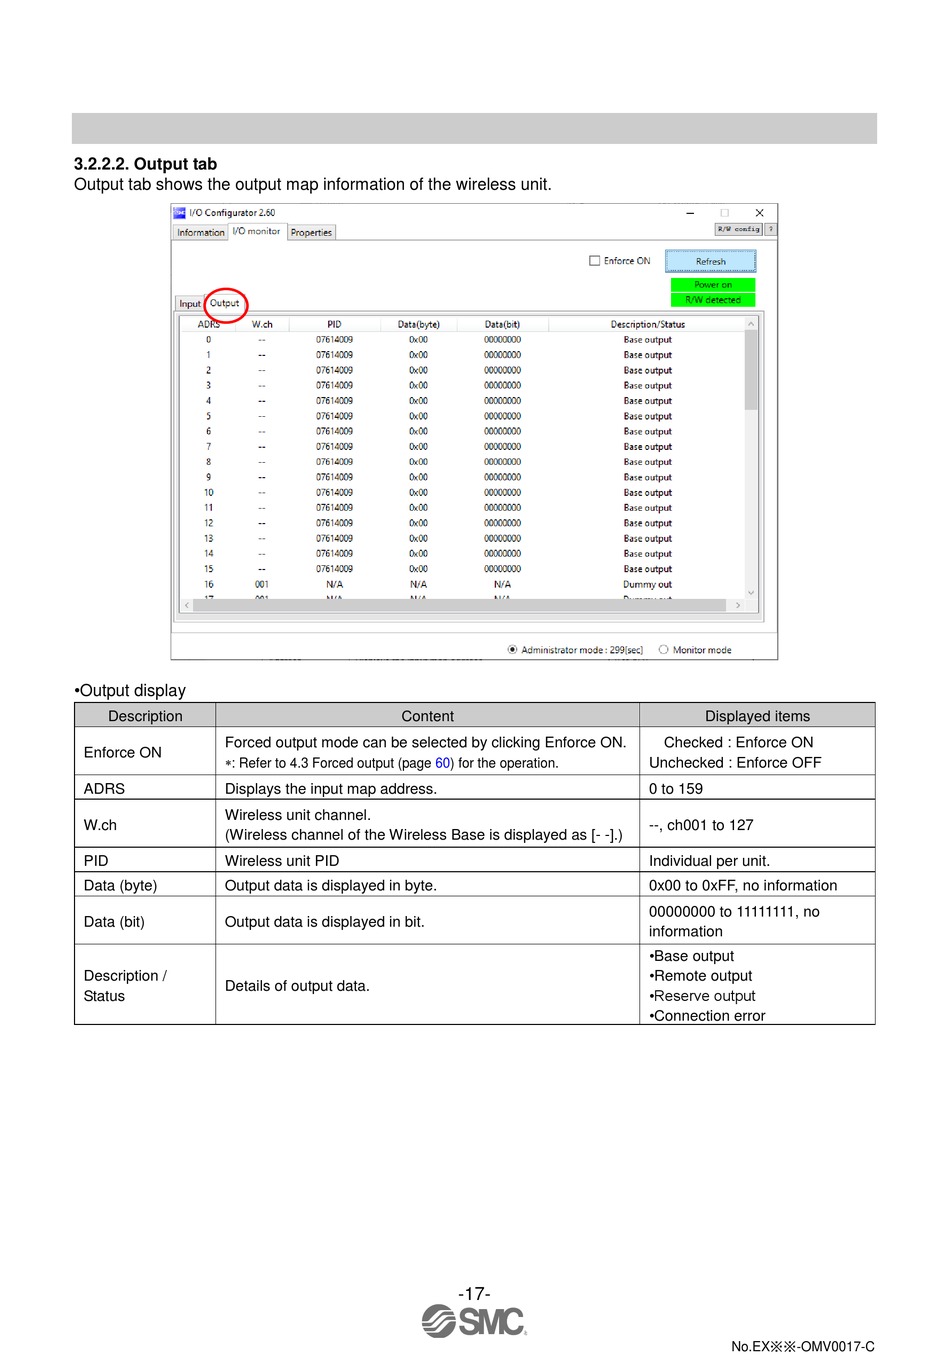Click the Data(byte) column header
This screenshot has height=1360, width=950.
coord(419,324)
